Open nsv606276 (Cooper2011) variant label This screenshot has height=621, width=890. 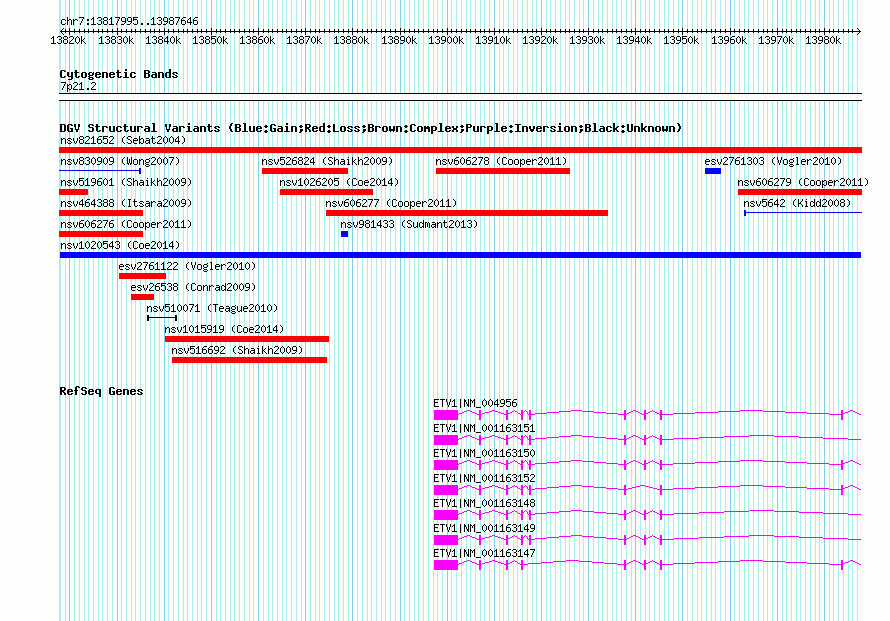(126, 224)
